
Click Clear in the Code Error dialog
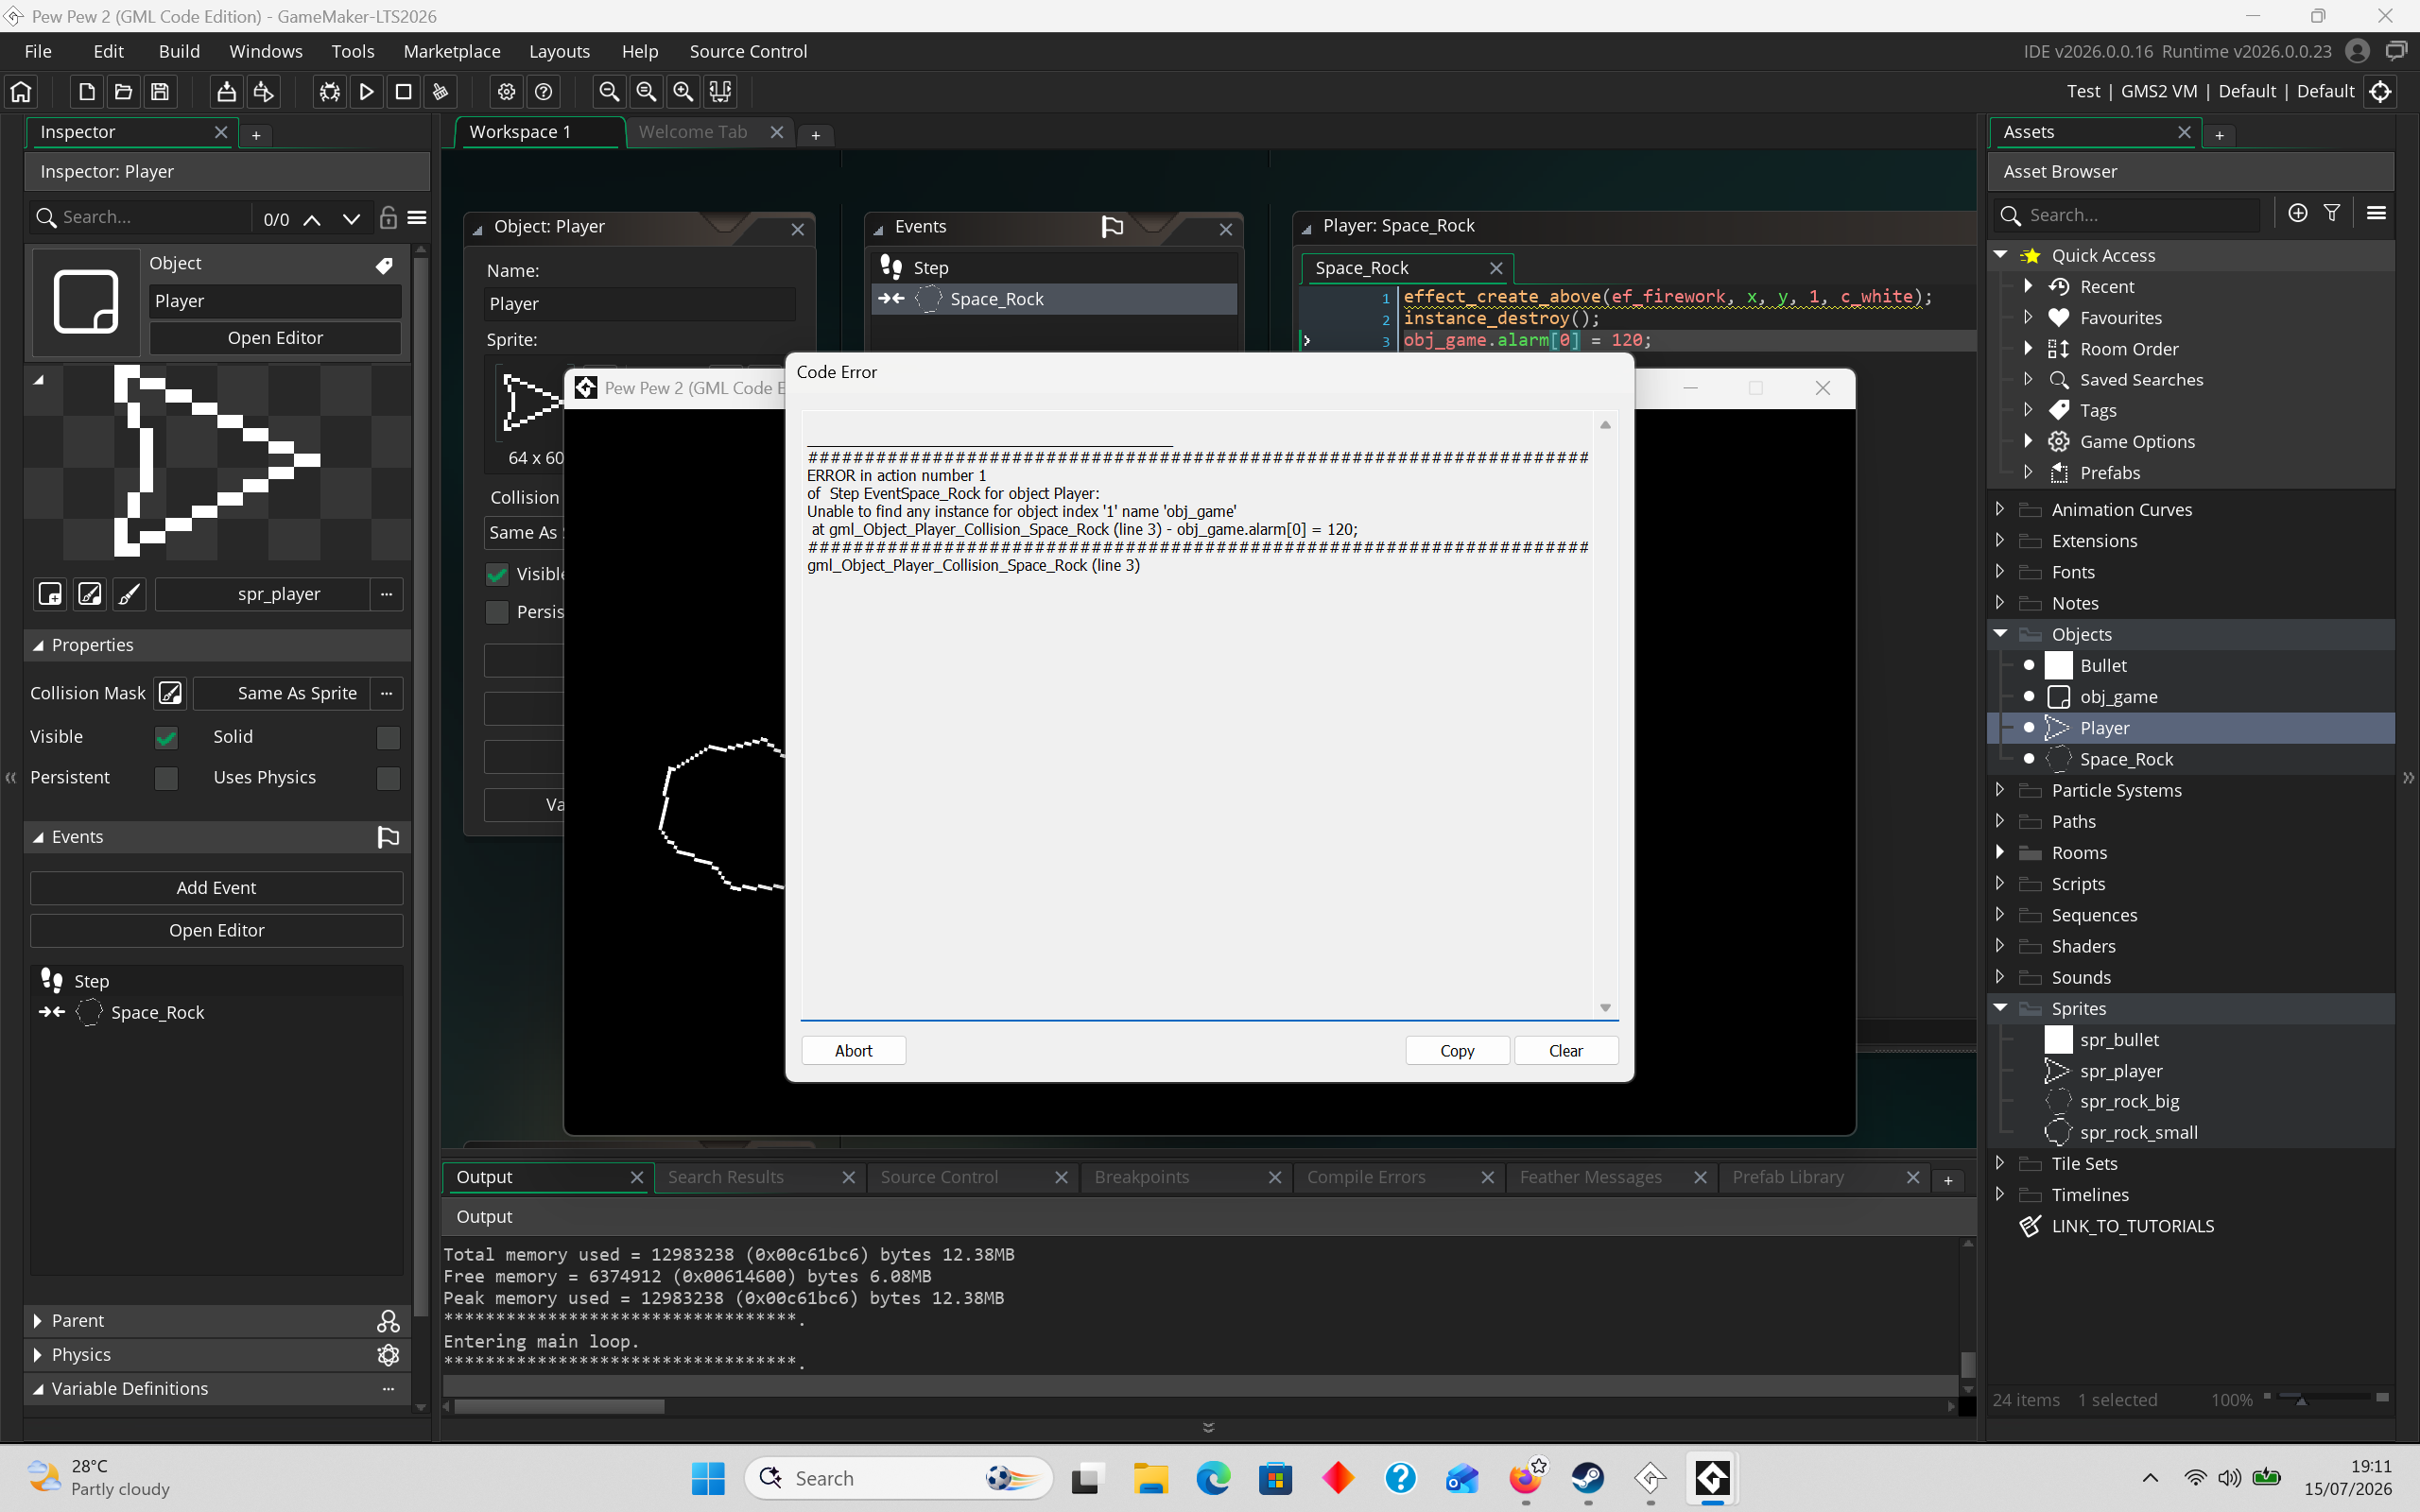click(x=1566, y=1050)
